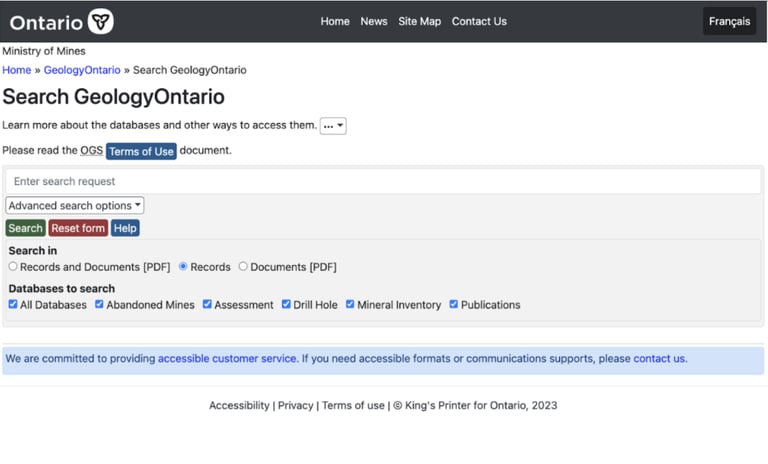Image resolution: width=768 pixels, height=464 pixels.
Task: Click the Ontario wordmark text
Action: tap(46, 23)
